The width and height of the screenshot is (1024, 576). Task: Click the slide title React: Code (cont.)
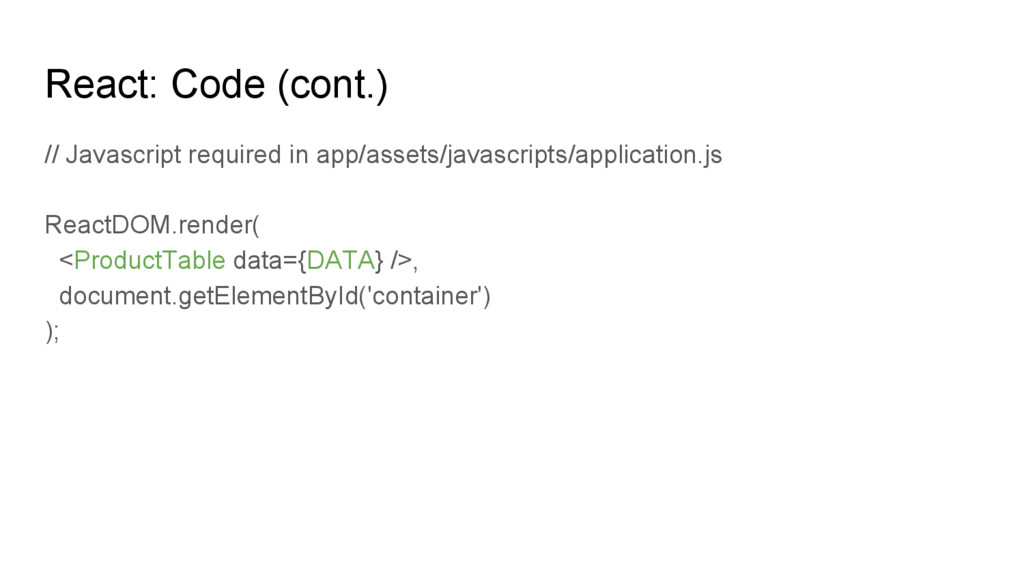pyautogui.click(x=216, y=85)
